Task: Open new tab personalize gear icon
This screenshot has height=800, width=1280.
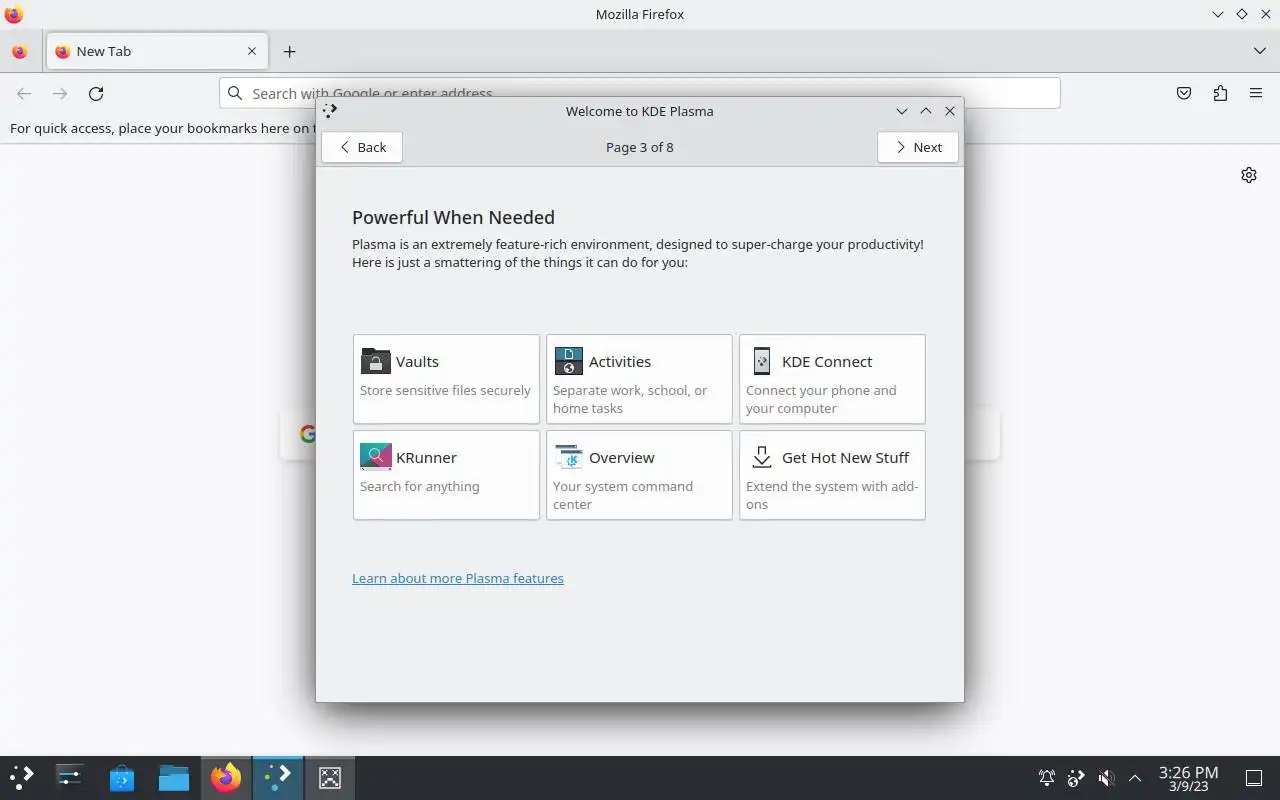Action: click(x=1249, y=175)
